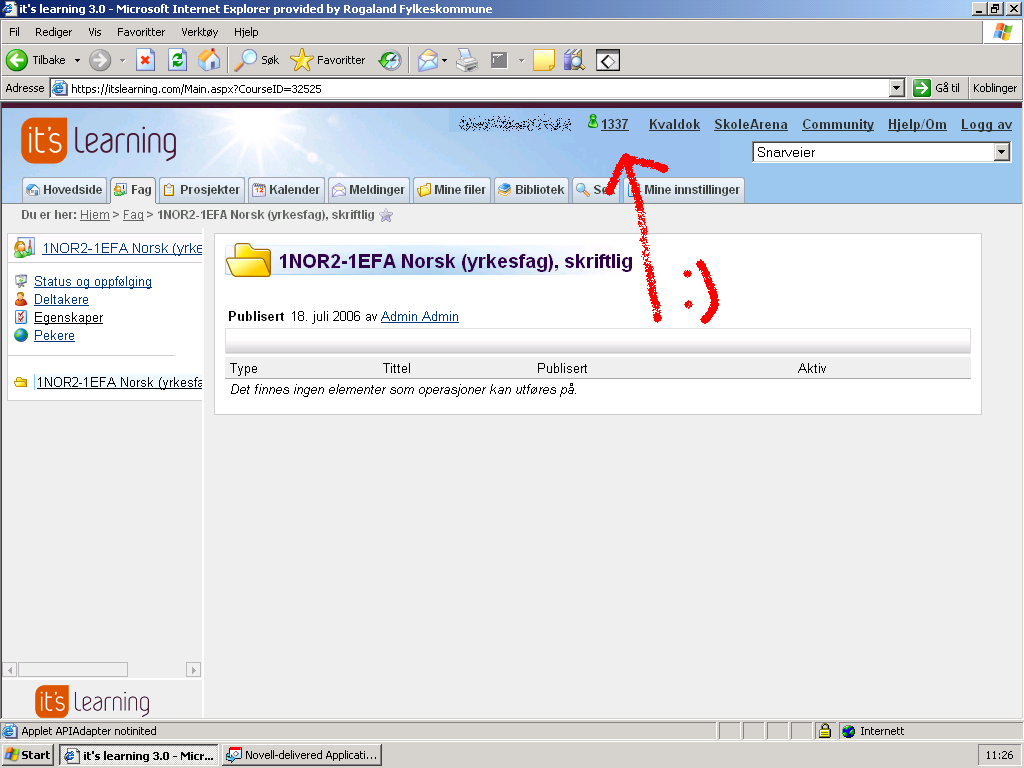Open the Favoritter menu in menu bar
Viewport: 1024px width, 768px height.
pyautogui.click(x=141, y=32)
